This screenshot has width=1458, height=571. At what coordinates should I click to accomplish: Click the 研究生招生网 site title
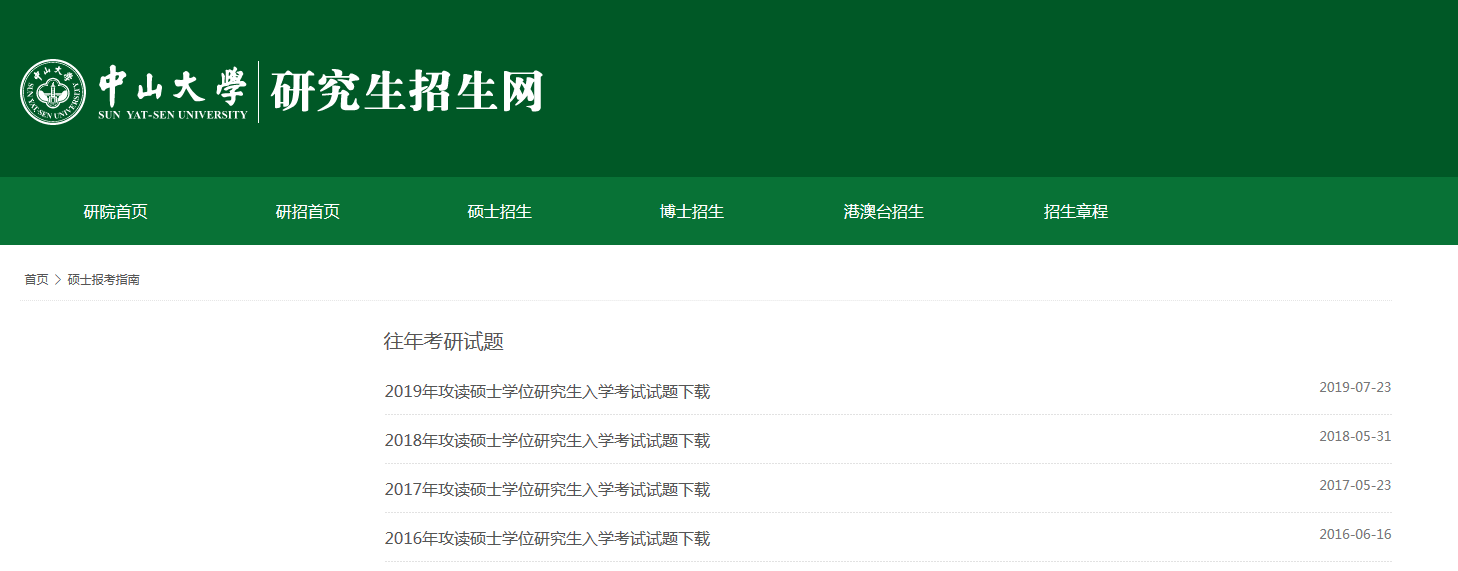tap(406, 92)
